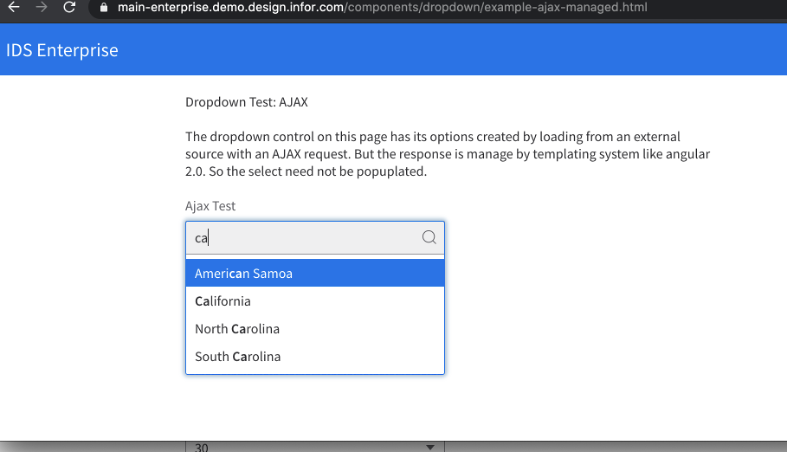The width and height of the screenshot is (788, 452).
Task: Click the IDS Enterprise header title
Action: click(x=62, y=50)
